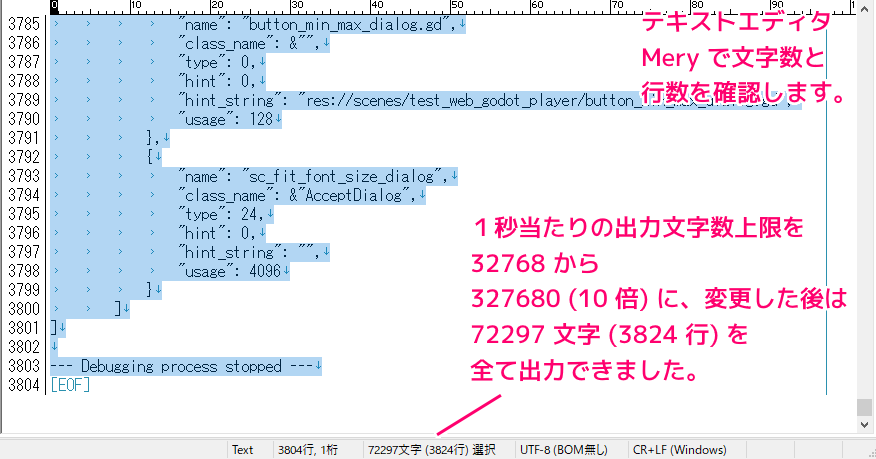Click the "72297文字 (3824行) 選択" status entry
The image size is (876, 459).
[431, 450]
